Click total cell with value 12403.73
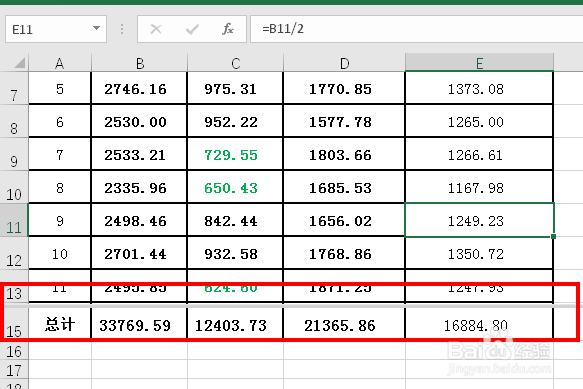Image resolution: width=583 pixels, height=389 pixels. coord(235,324)
